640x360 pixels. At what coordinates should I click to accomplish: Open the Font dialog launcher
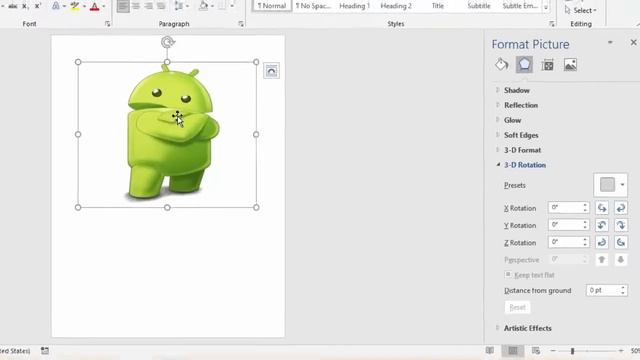[107, 24]
